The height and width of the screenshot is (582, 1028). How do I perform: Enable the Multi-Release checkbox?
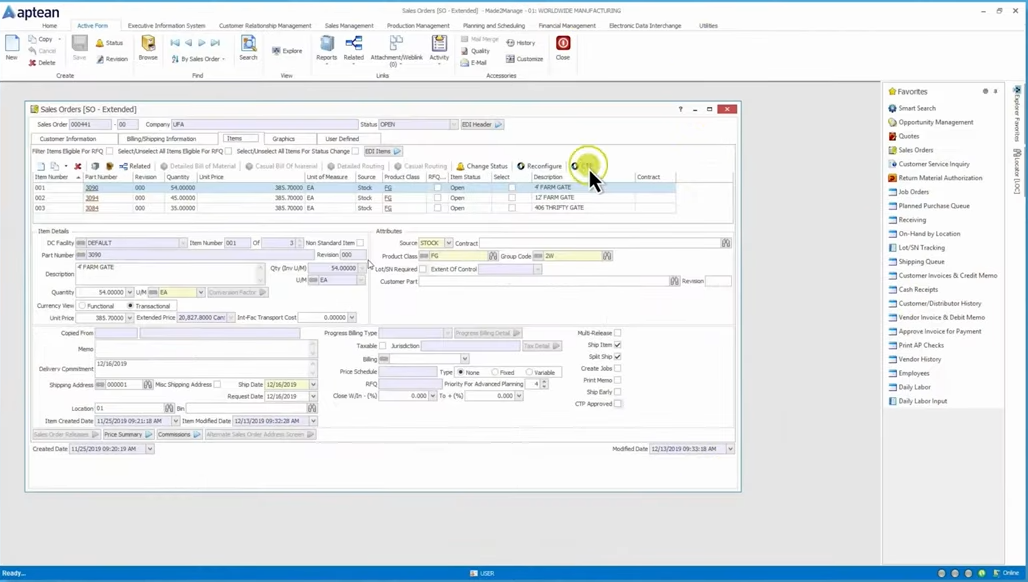click(617, 333)
